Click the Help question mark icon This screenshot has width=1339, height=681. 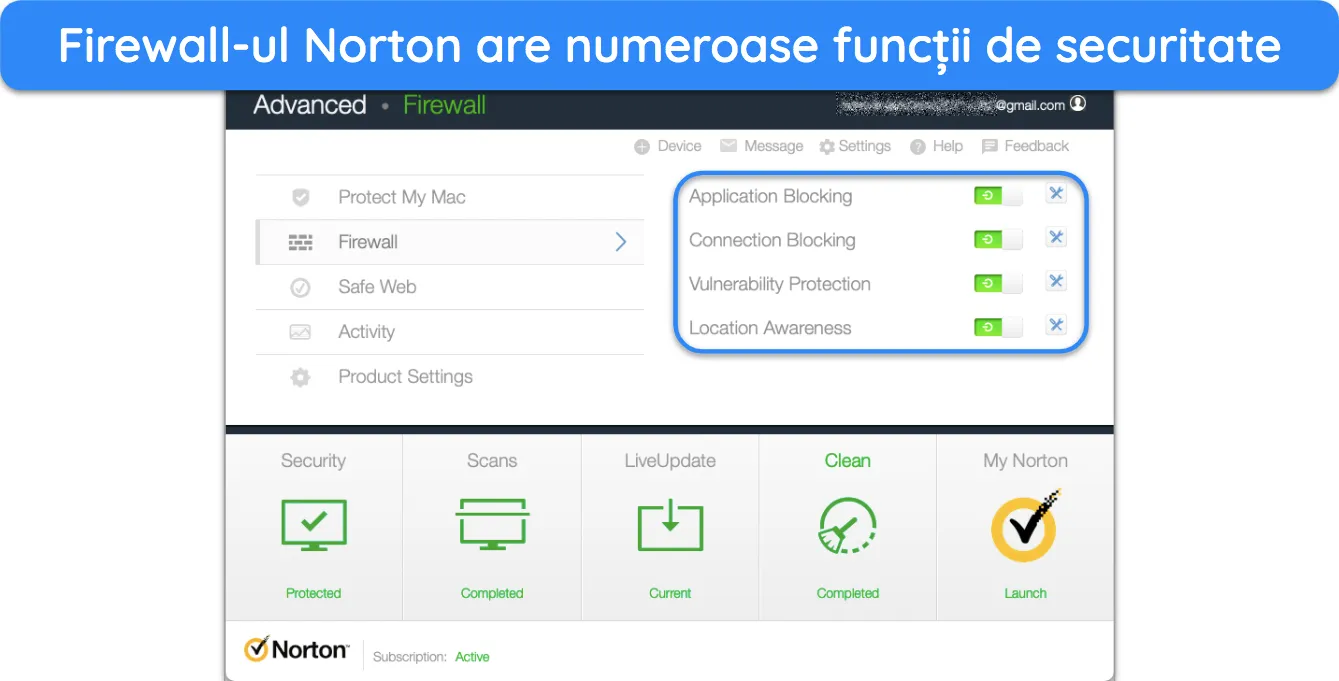pyautogui.click(x=918, y=147)
